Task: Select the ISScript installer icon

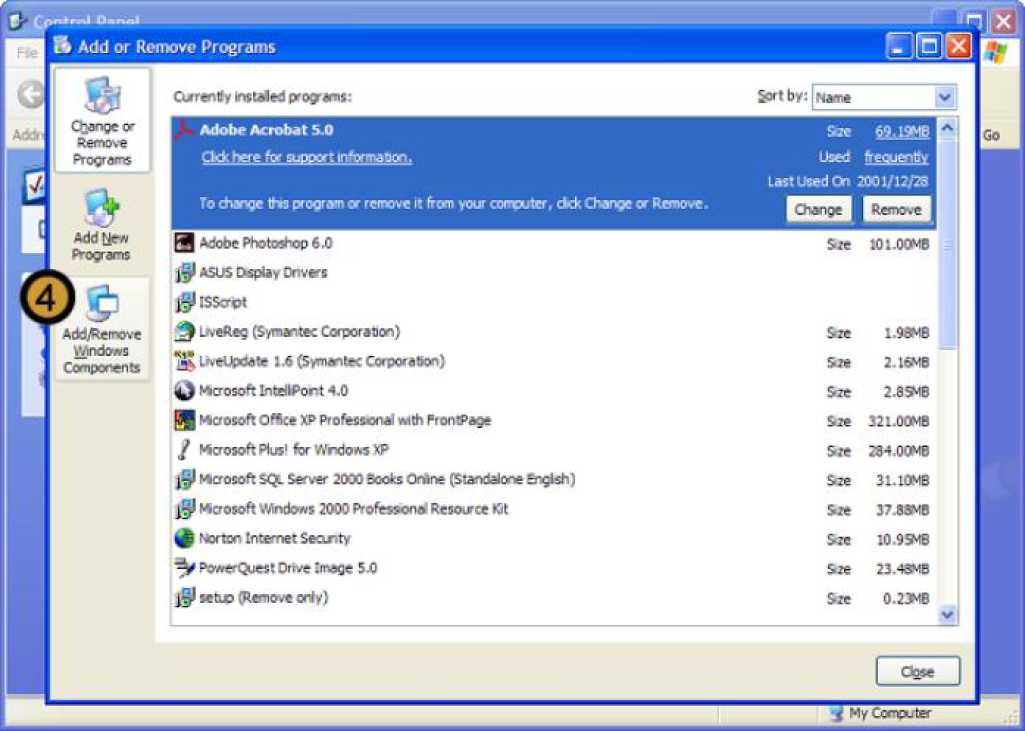Action: tap(184, 302)
